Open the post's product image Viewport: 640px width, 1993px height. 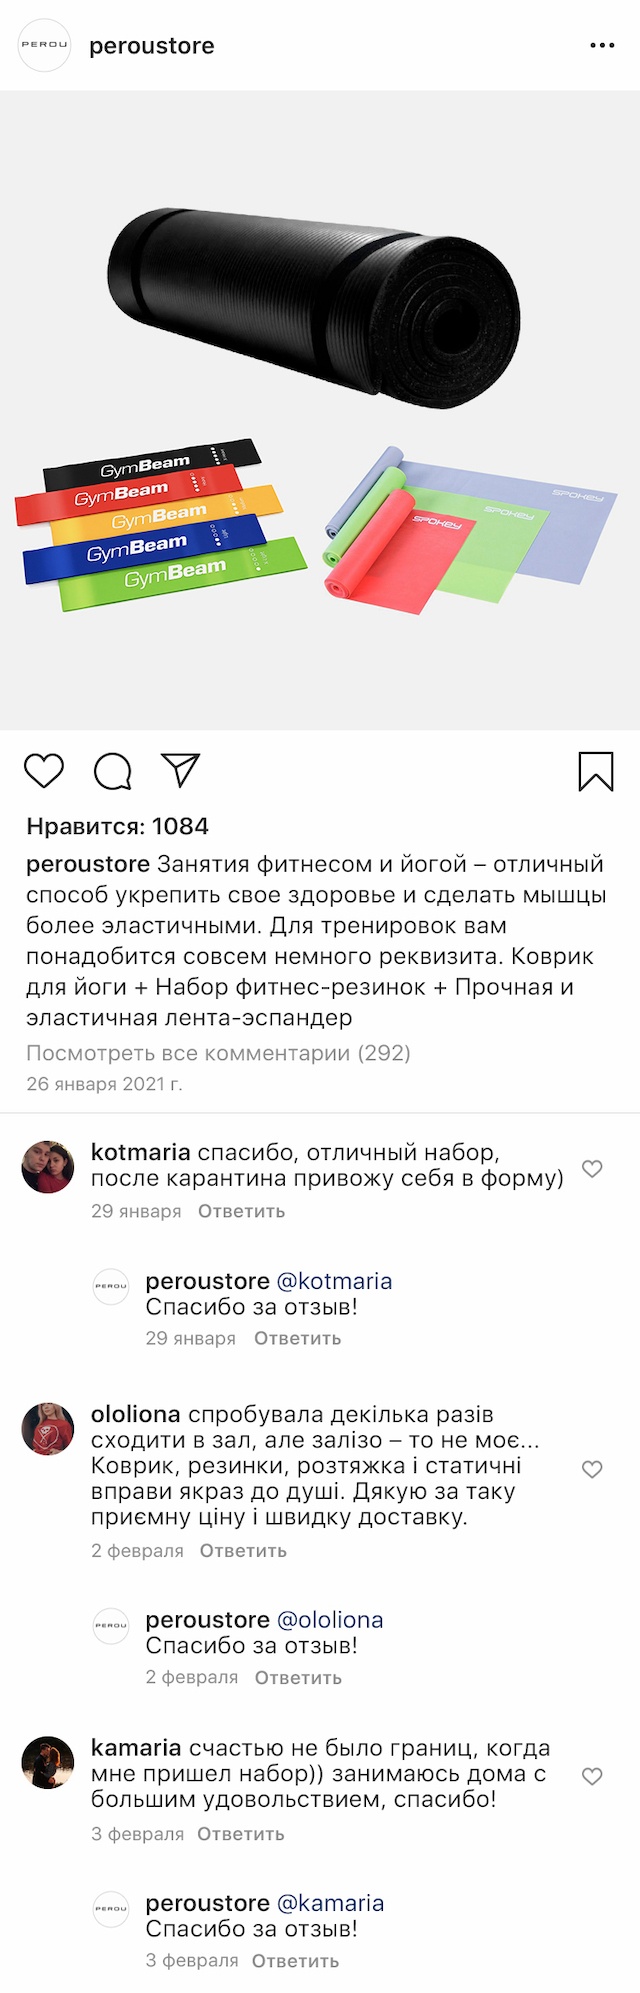pos(320,410)
